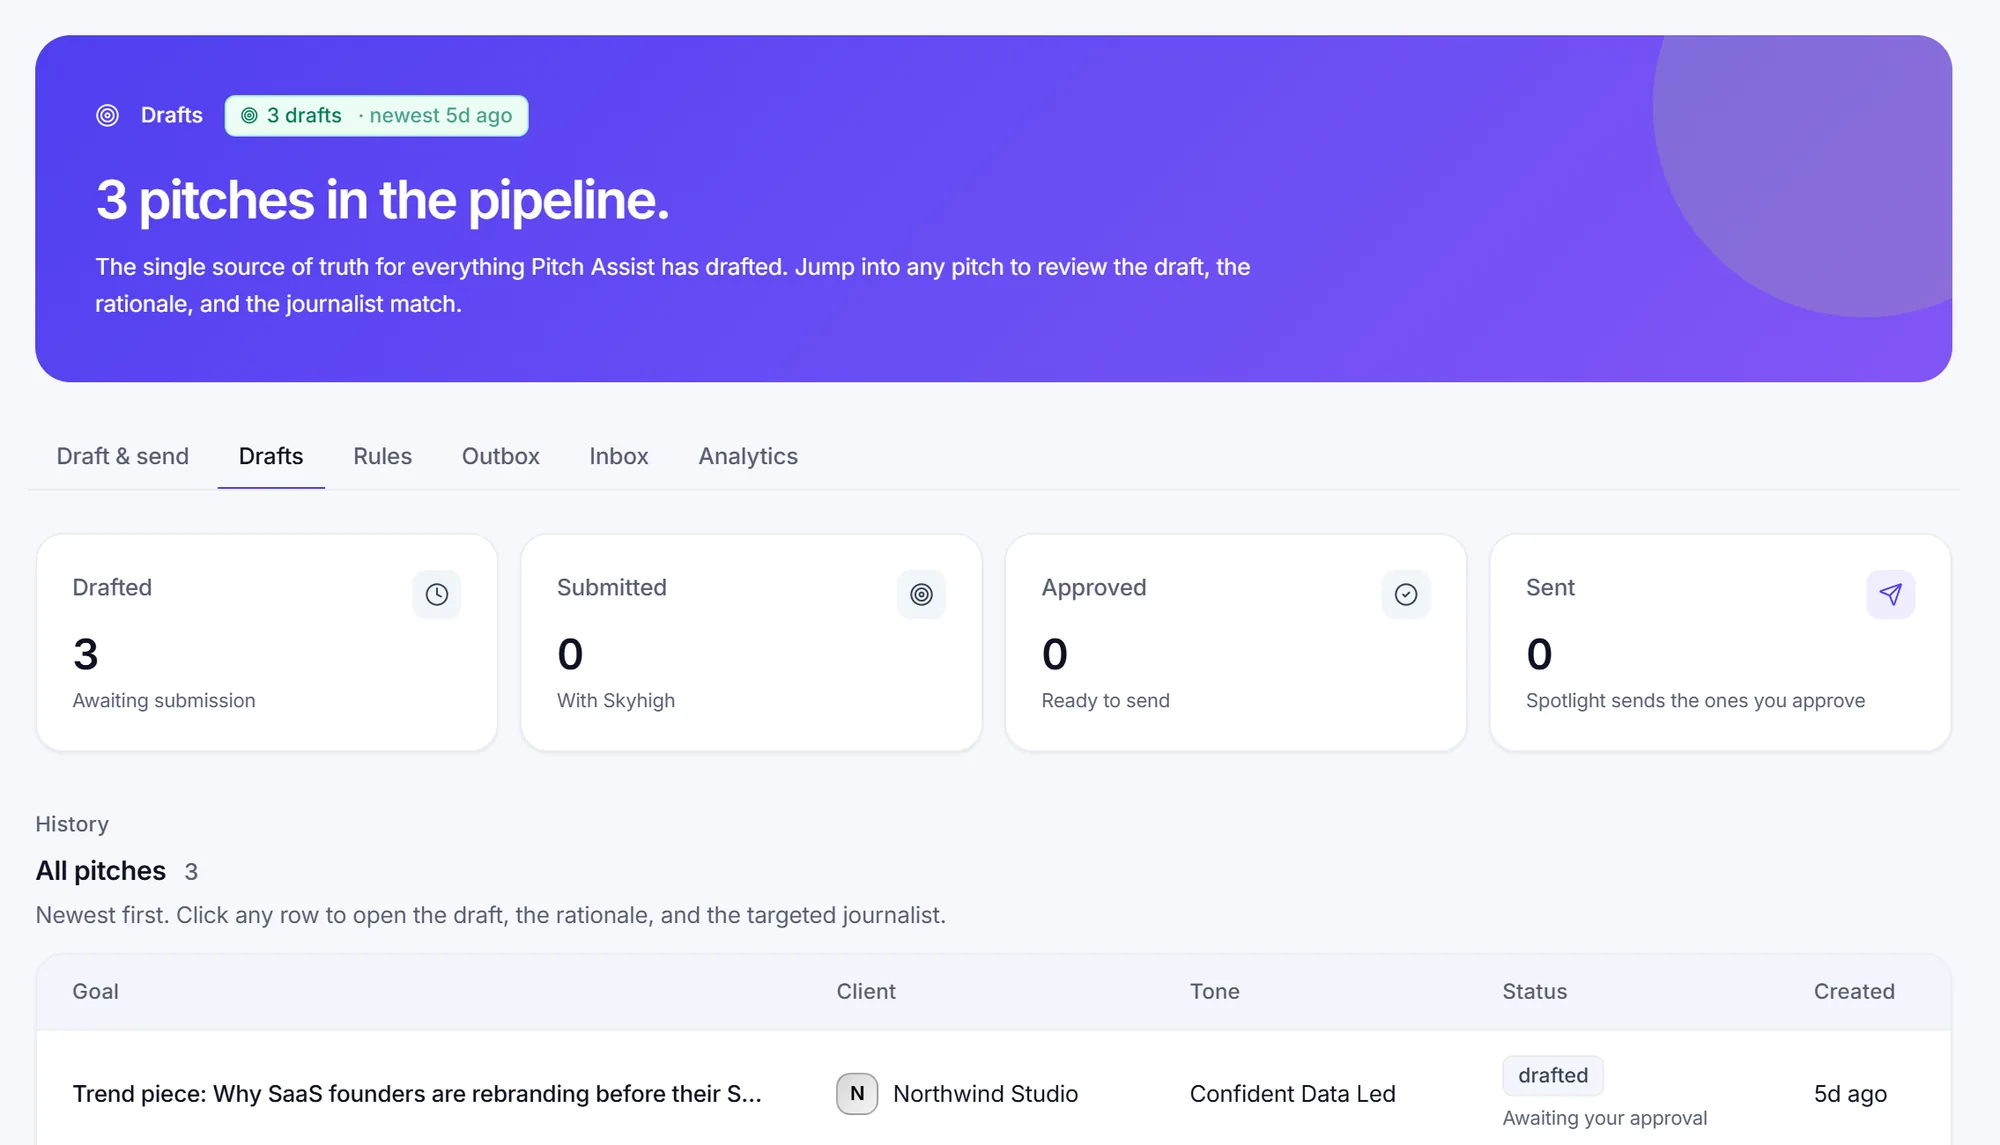Image resolution: width=2000 pixels, height=1145 pixels.
Task: Click the clock icon in Drafted card
Action: [437, 594]
